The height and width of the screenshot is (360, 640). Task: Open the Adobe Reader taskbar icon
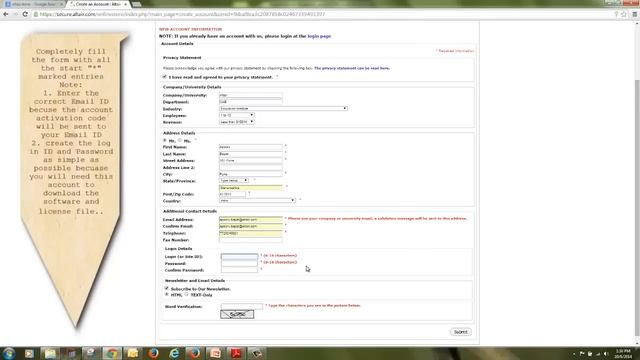236,353
